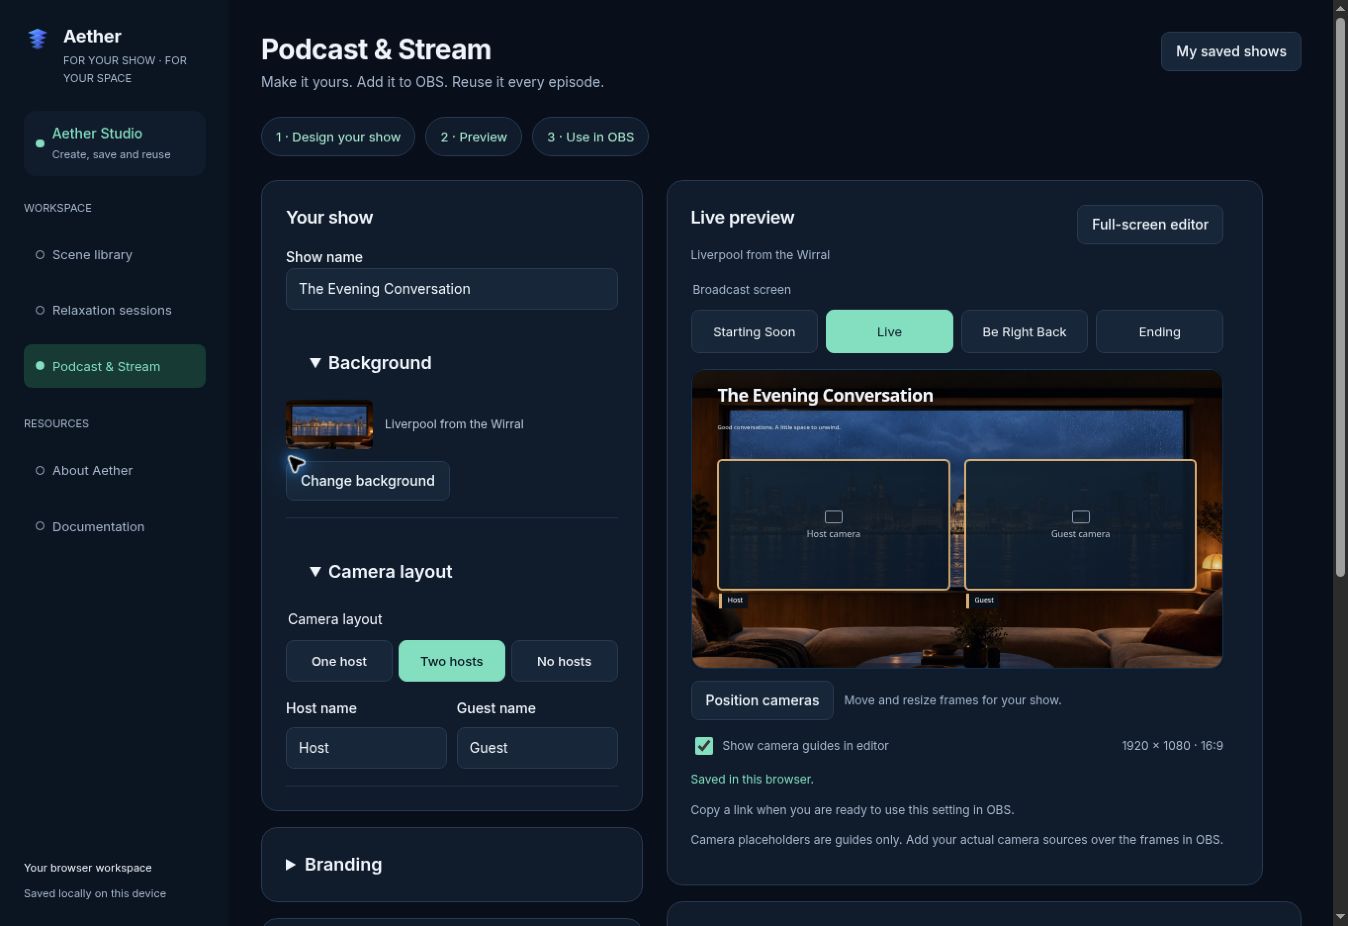1348x926 pixels.
Task: Open the Full-screen editor
Action: (x=1150, y=225)
